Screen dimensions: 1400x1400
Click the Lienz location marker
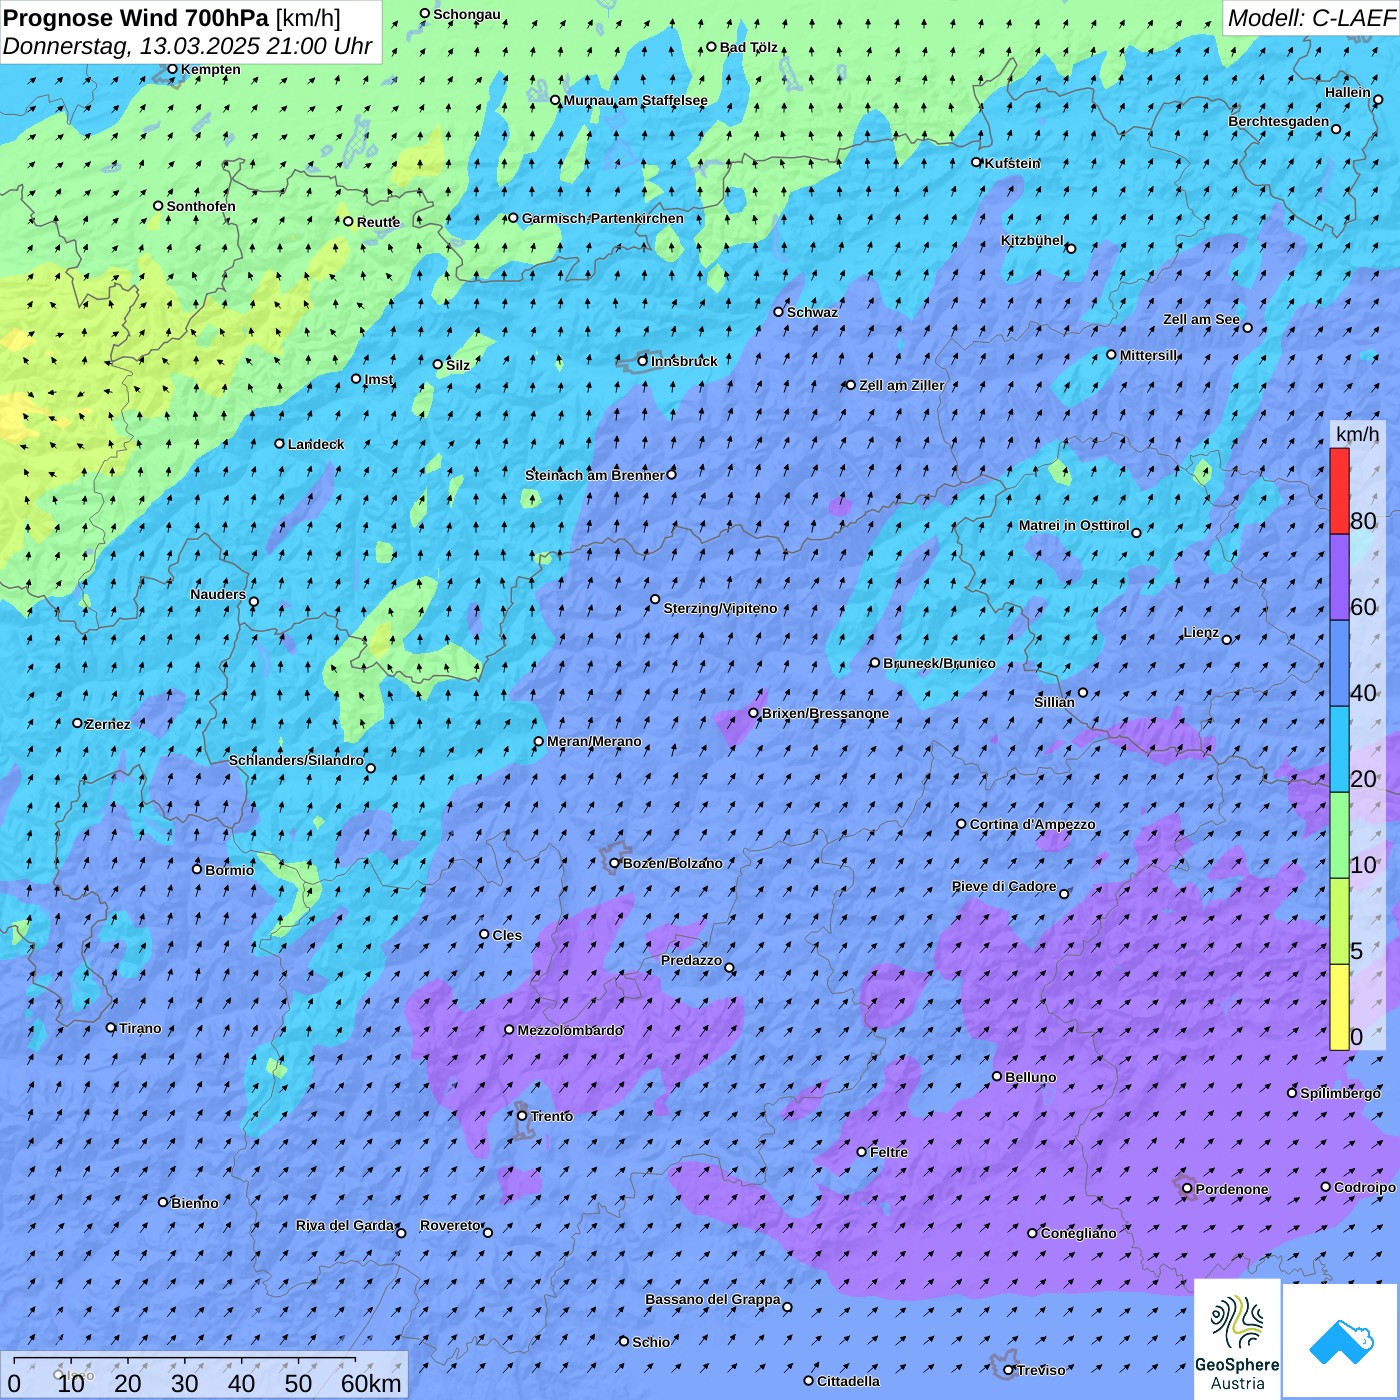1227,639
